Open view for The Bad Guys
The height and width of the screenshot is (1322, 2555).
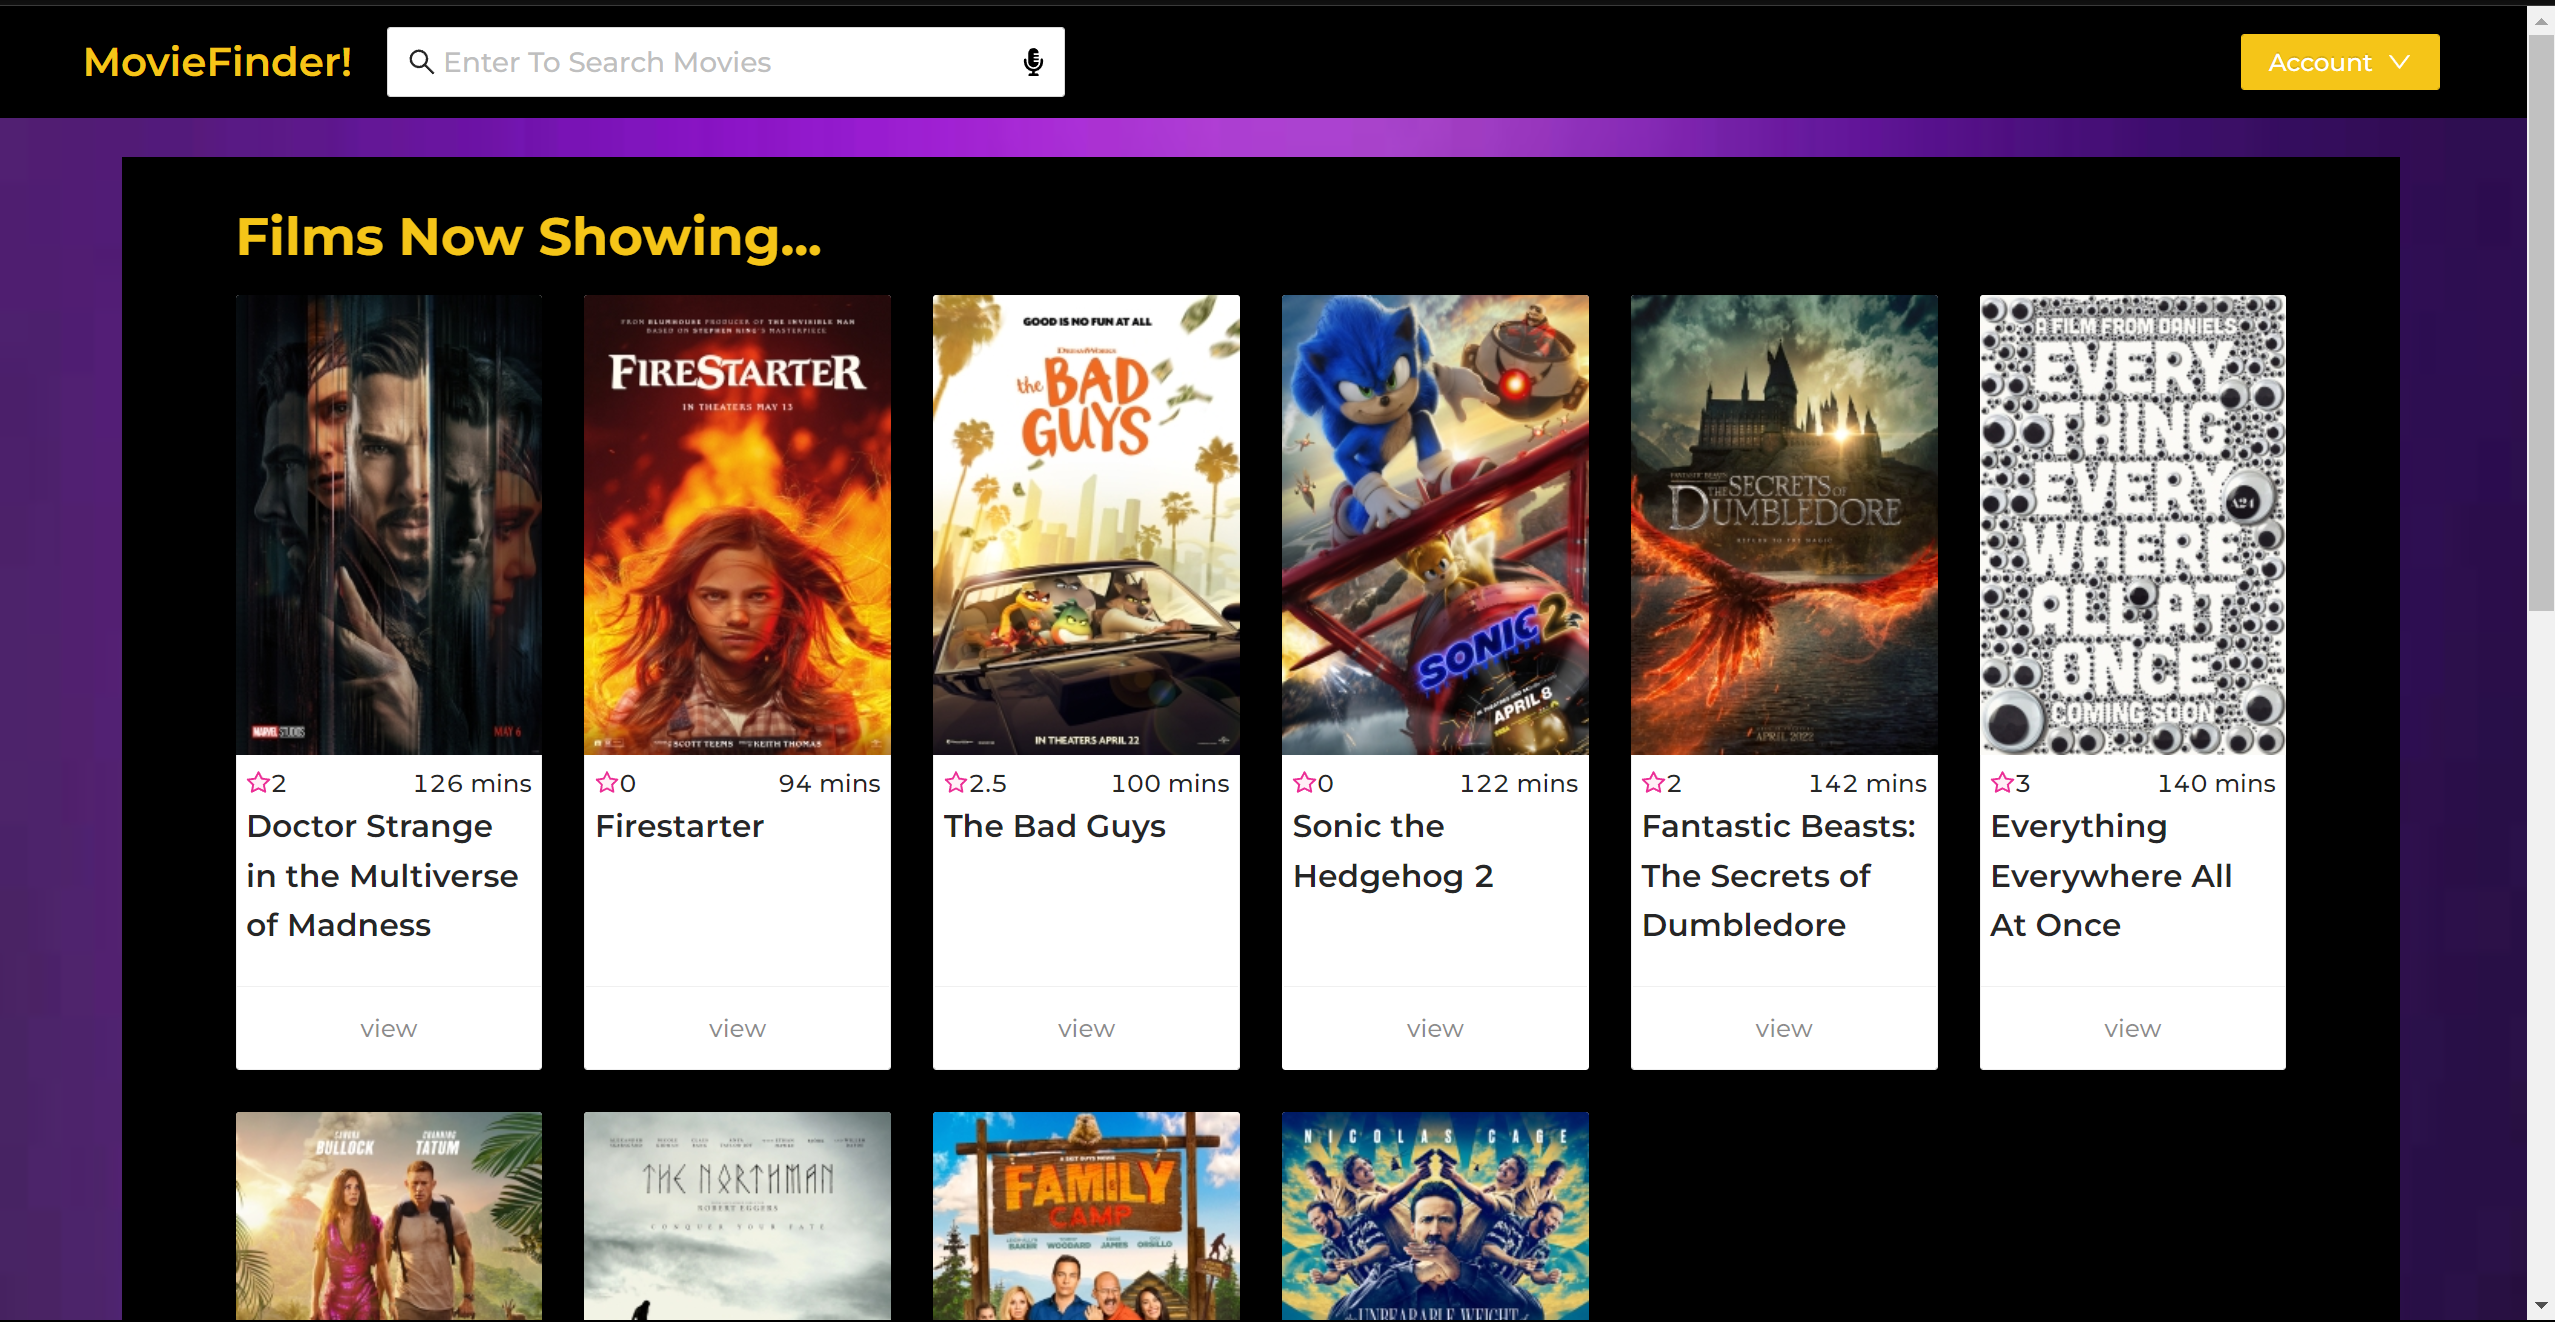tap(1086, 1028)
